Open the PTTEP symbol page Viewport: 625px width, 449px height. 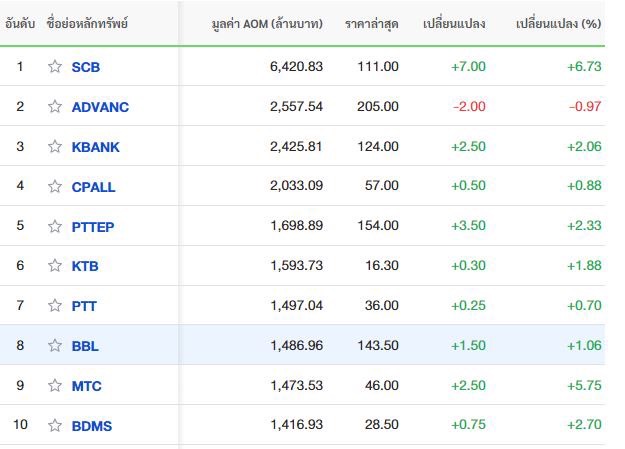click(93, 227)
